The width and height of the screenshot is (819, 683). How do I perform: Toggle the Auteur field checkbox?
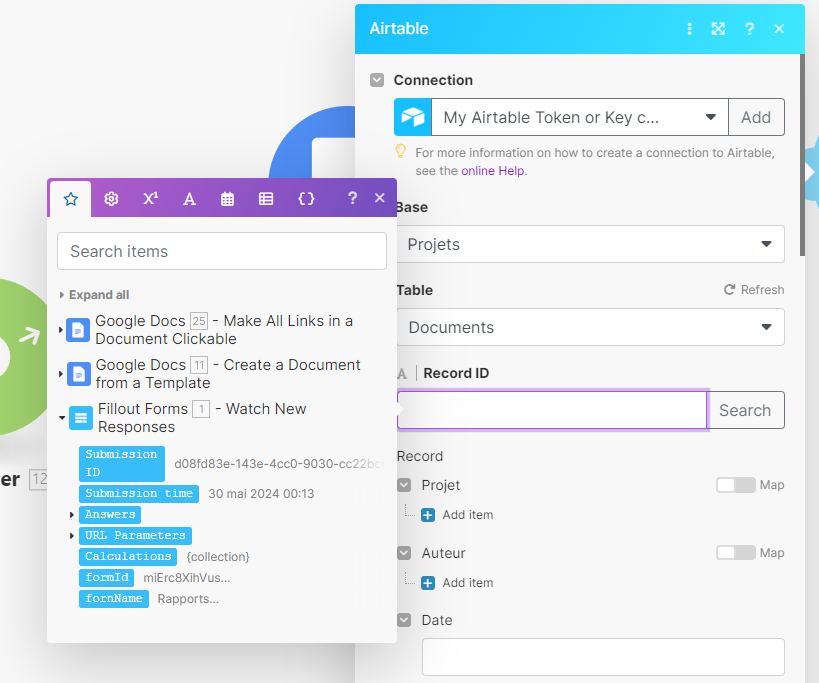404,553
